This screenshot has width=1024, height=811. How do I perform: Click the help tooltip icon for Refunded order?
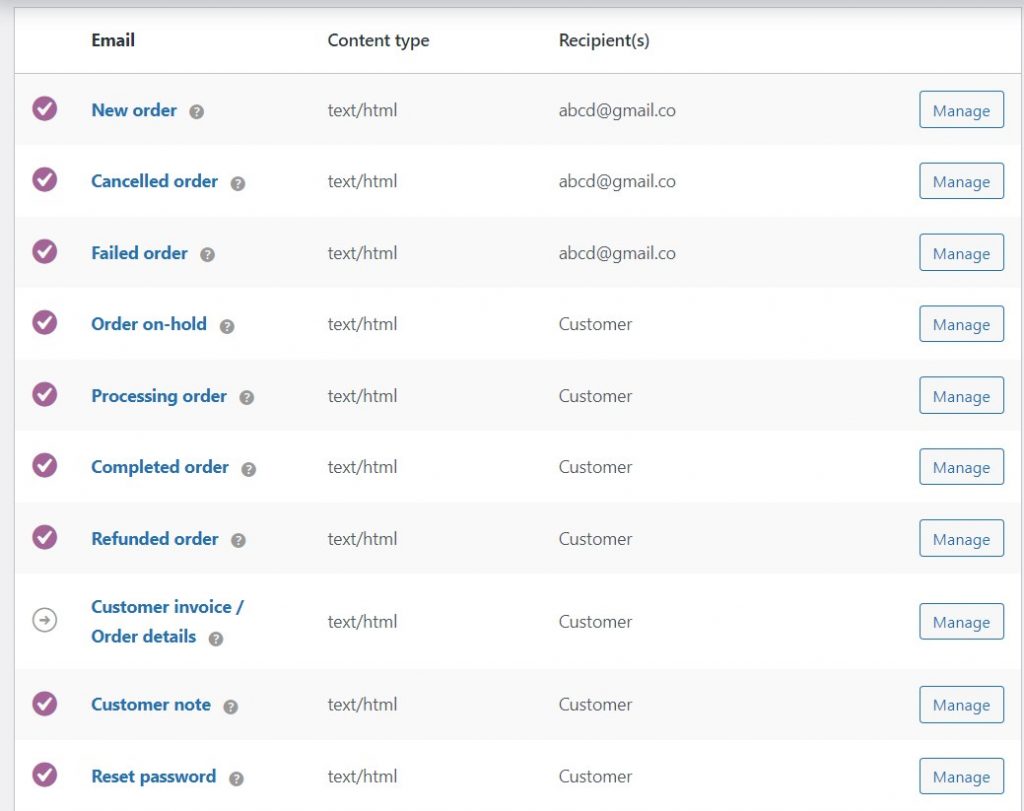(238, 541)
